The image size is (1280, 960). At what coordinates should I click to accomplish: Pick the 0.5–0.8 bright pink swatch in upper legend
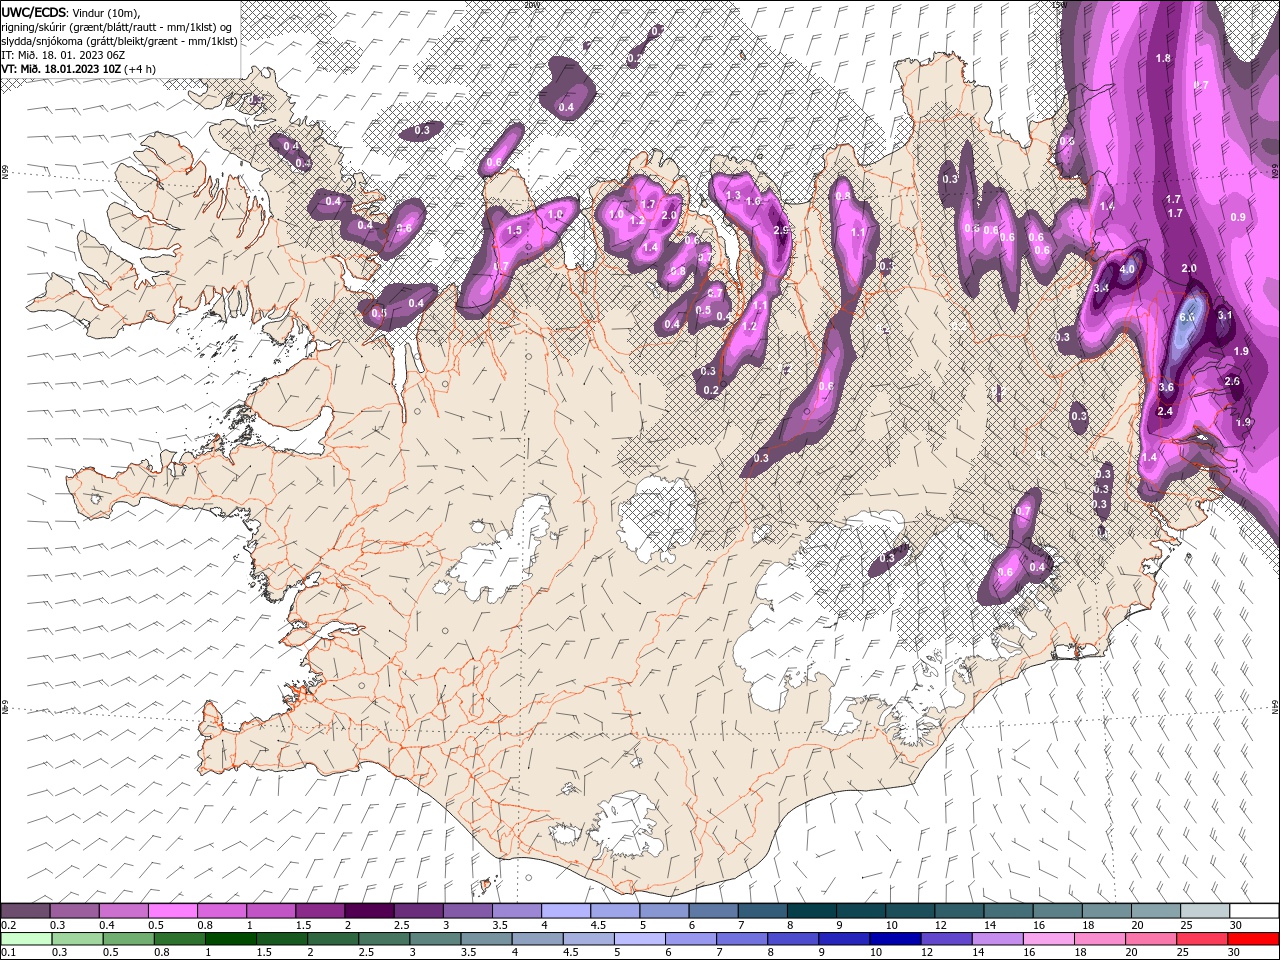click(x=172, y=911)
